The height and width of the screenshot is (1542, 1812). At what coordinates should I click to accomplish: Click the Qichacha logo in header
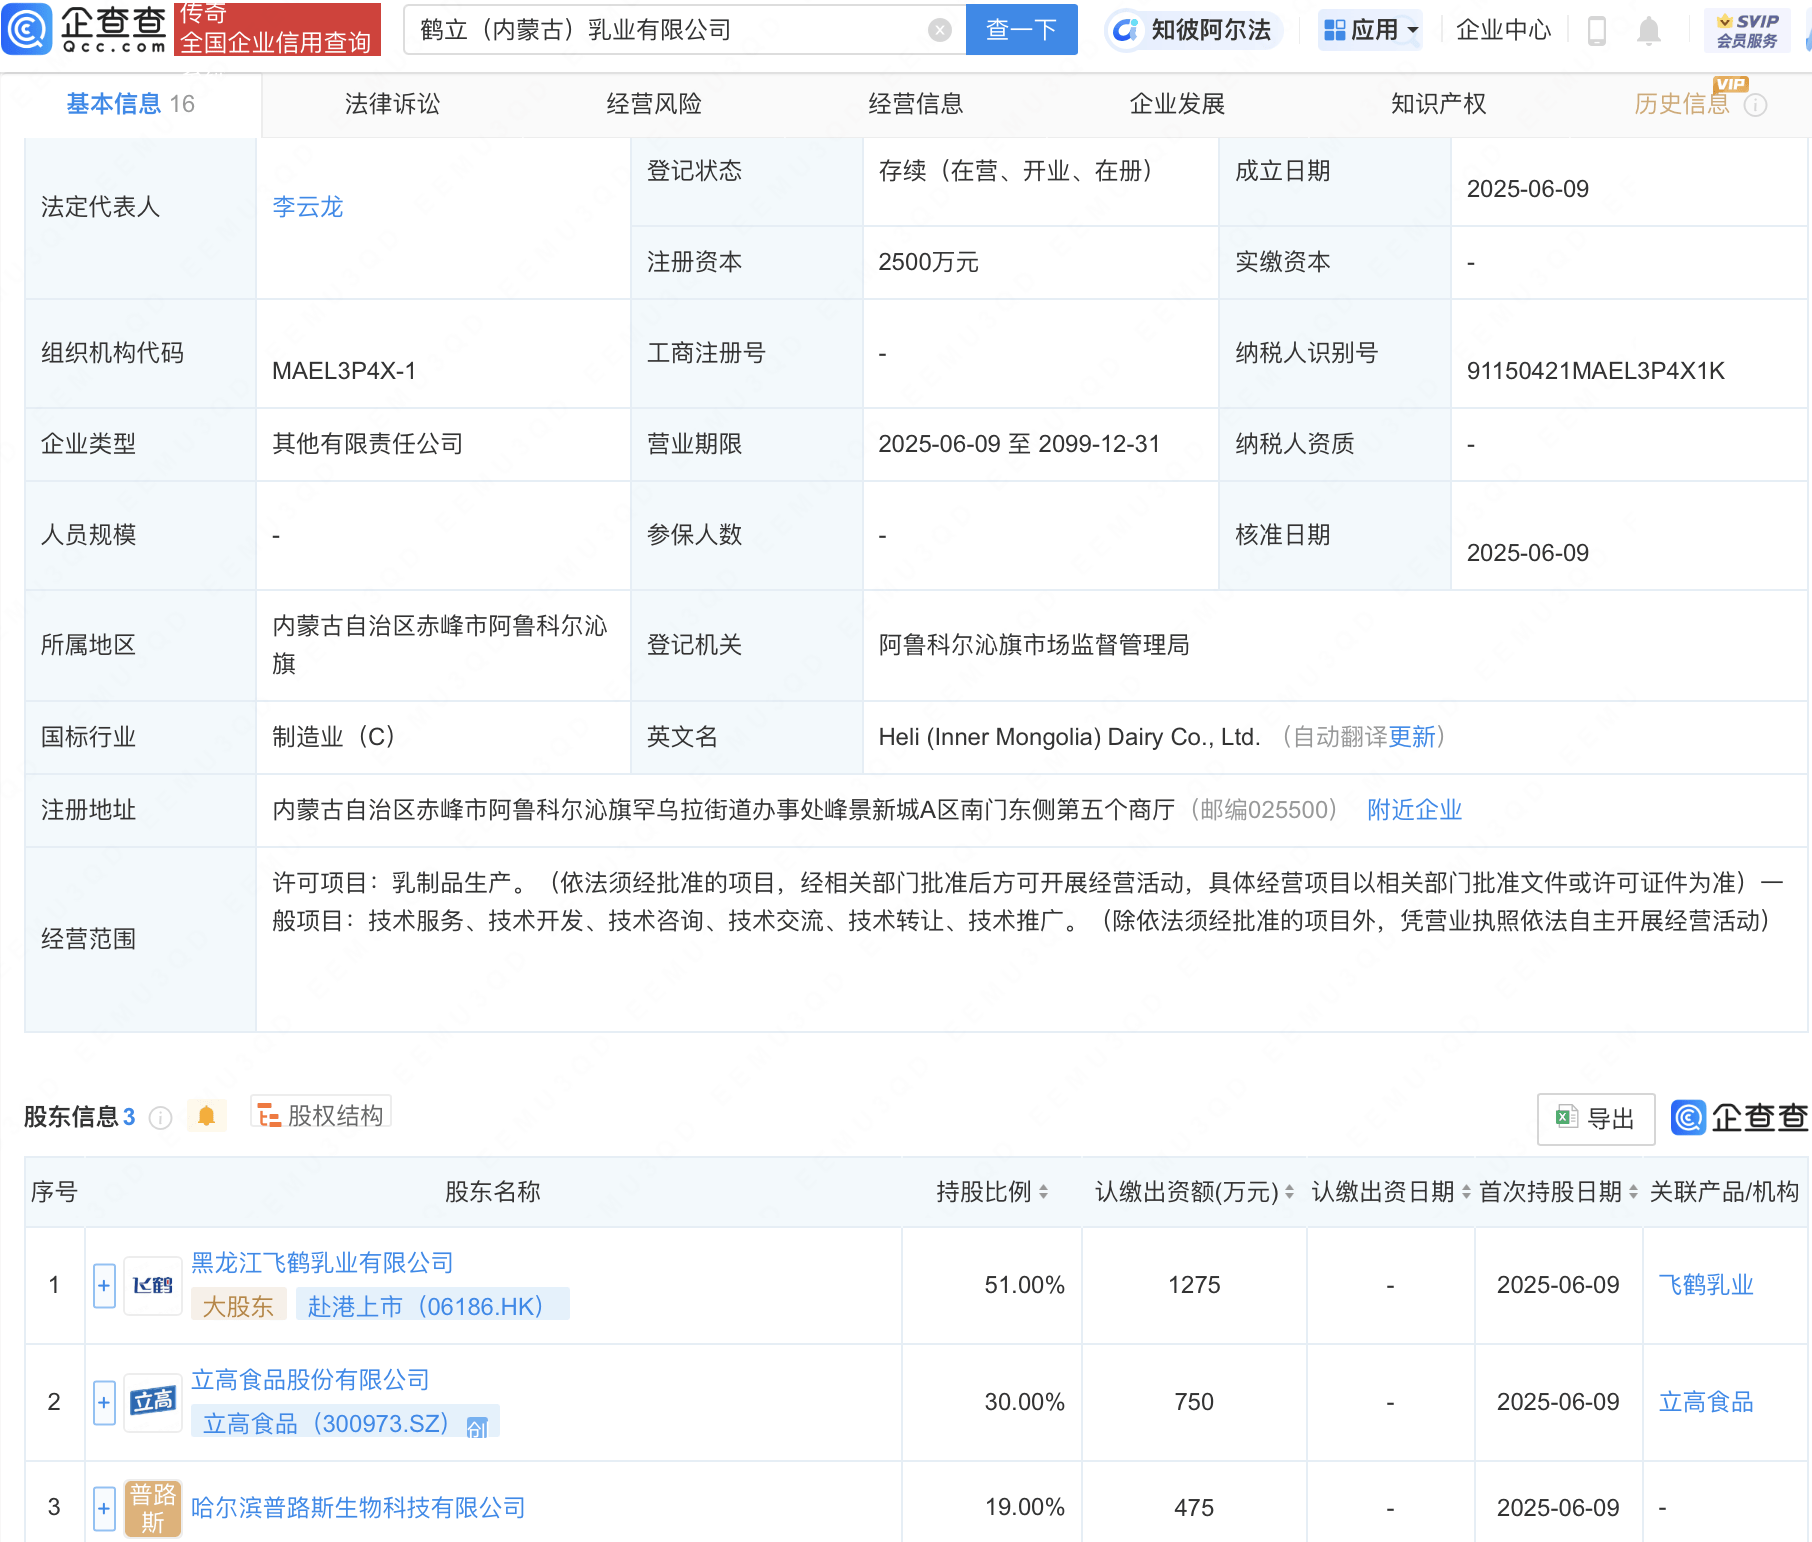(x=86, y=29)
